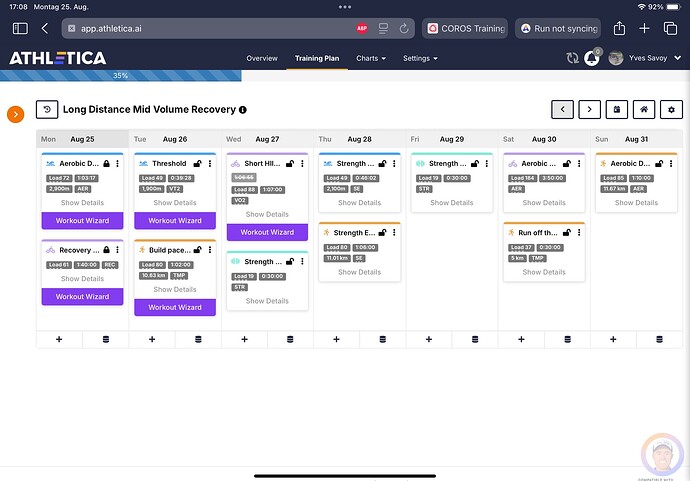This screenshot has height=481, width=690.
Task: Show Details of the Build pace run
Action: (x=175, y=289)
